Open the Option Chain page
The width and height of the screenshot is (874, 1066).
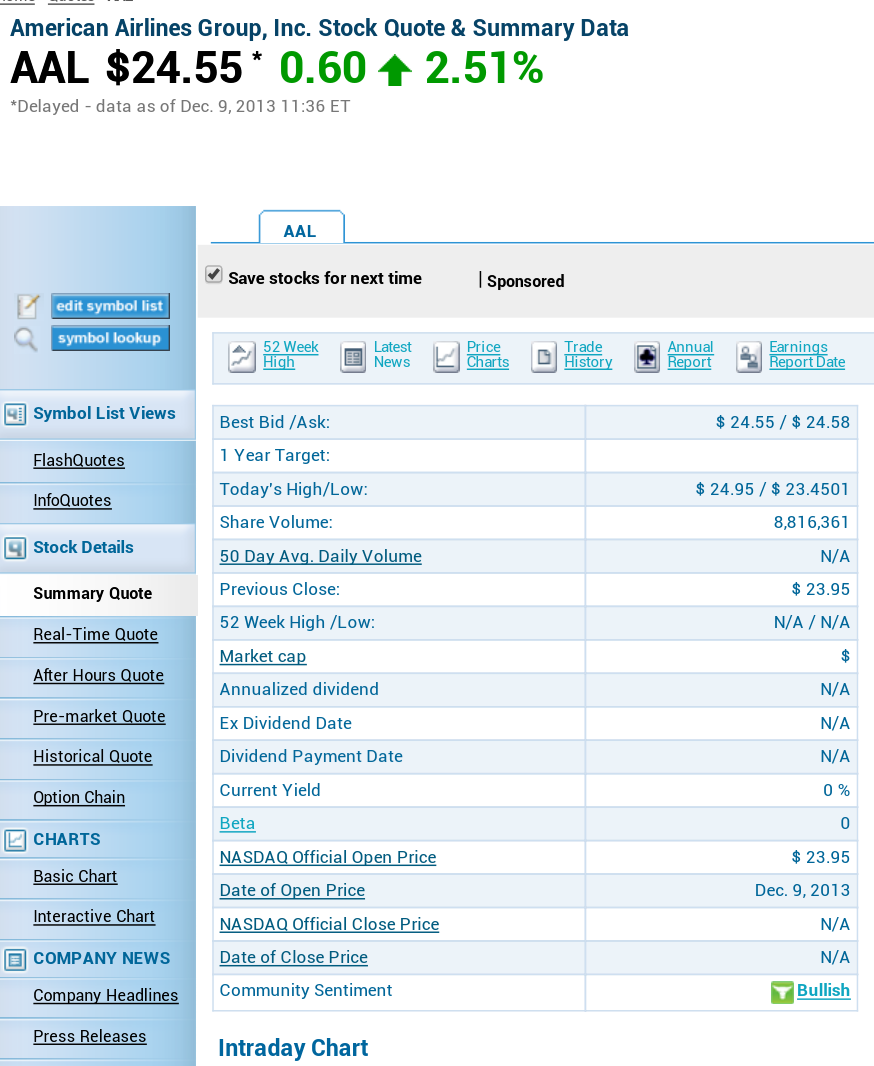click(79, 797)
